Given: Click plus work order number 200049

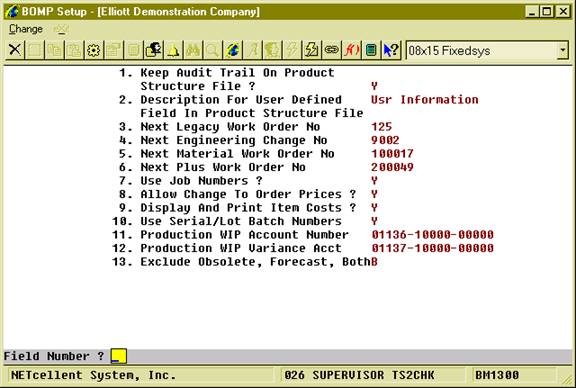Looking at the screenshot, I should click(392, 167).
